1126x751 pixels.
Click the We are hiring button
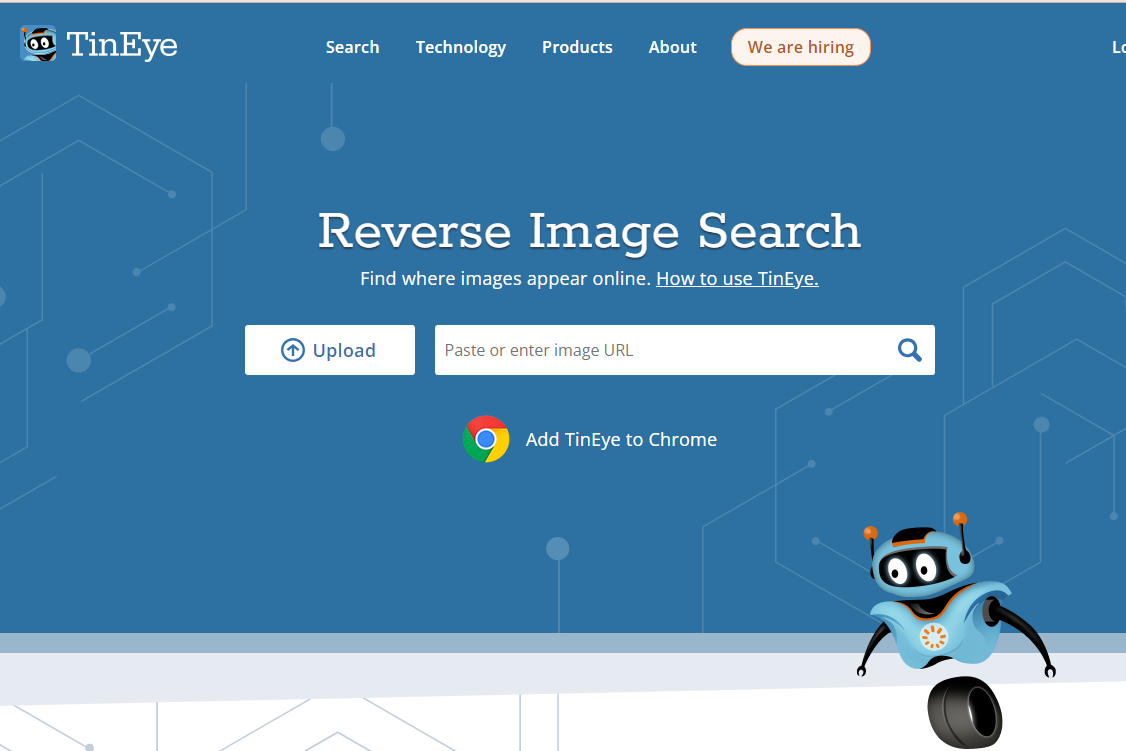click(x=801, y=47)
